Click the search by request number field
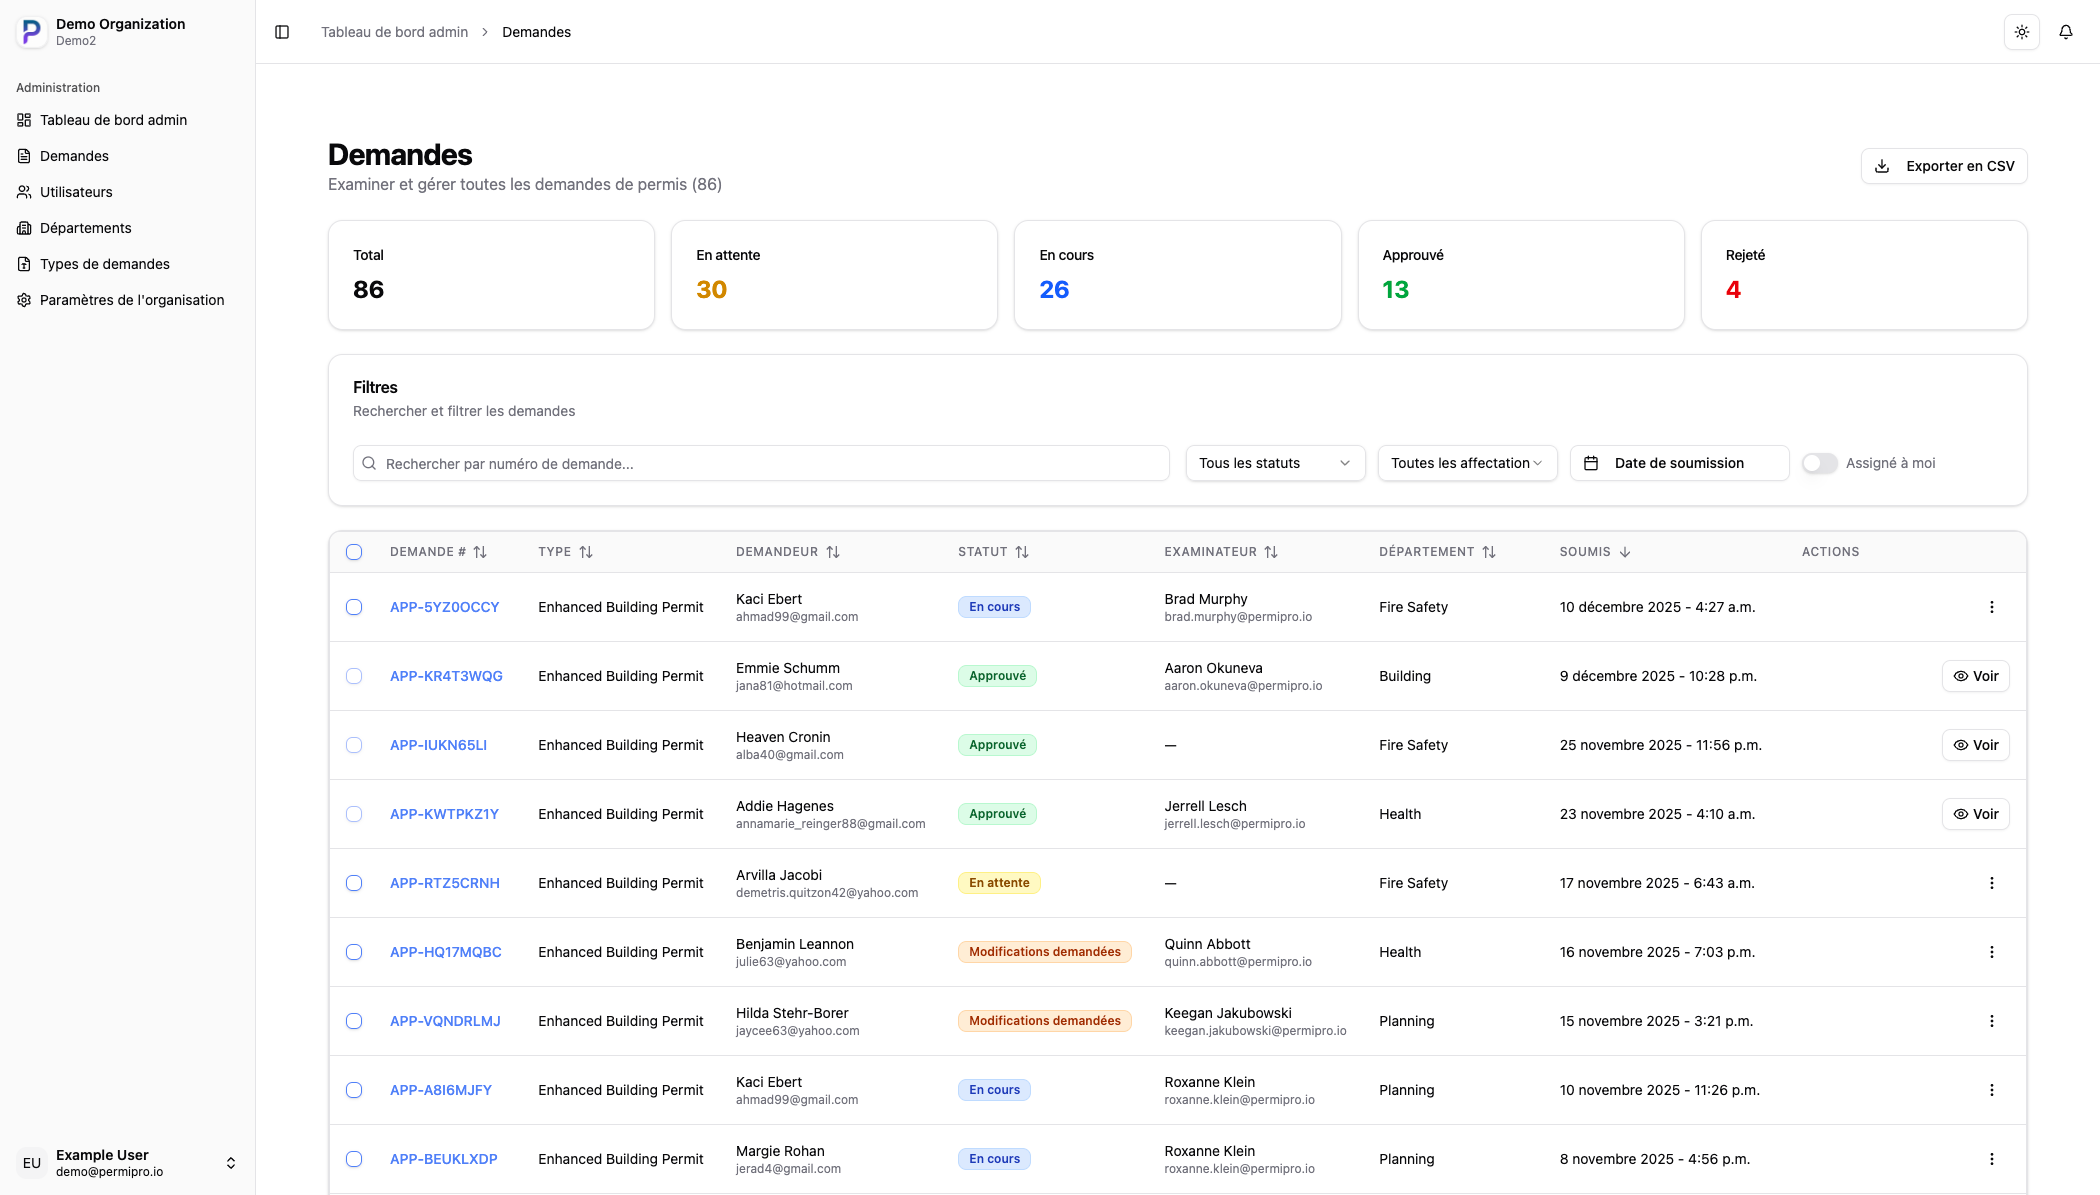This screenshot has width=2100, height=1195. pos(760,463)
